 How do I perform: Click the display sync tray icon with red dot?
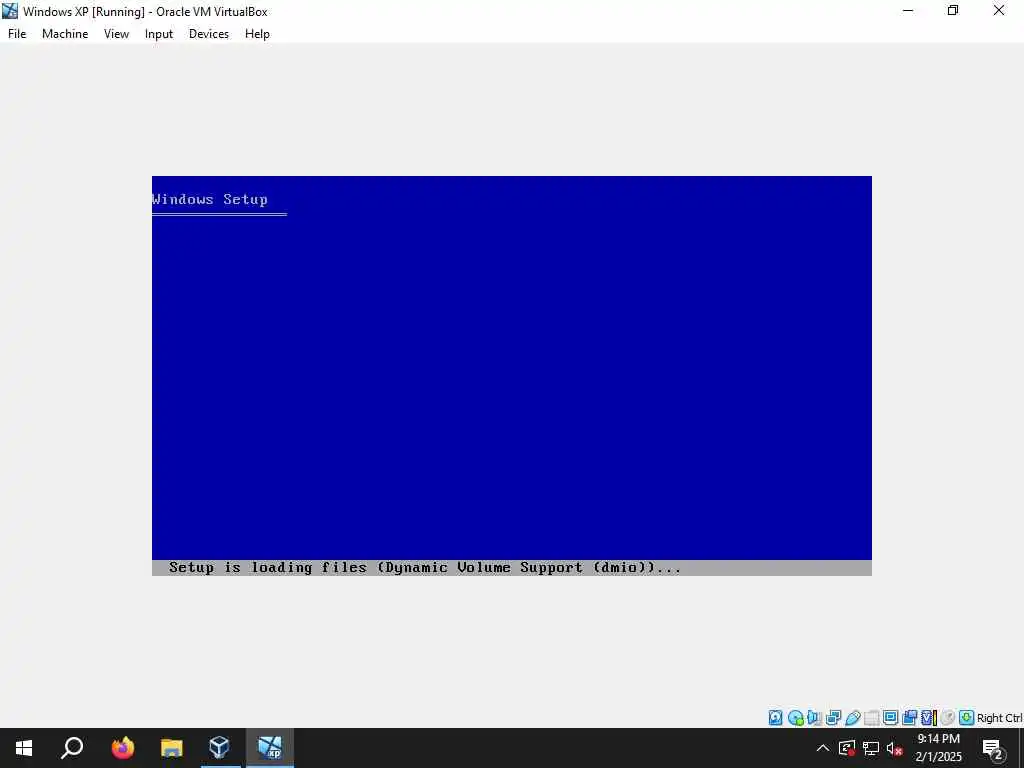[847, 748]
